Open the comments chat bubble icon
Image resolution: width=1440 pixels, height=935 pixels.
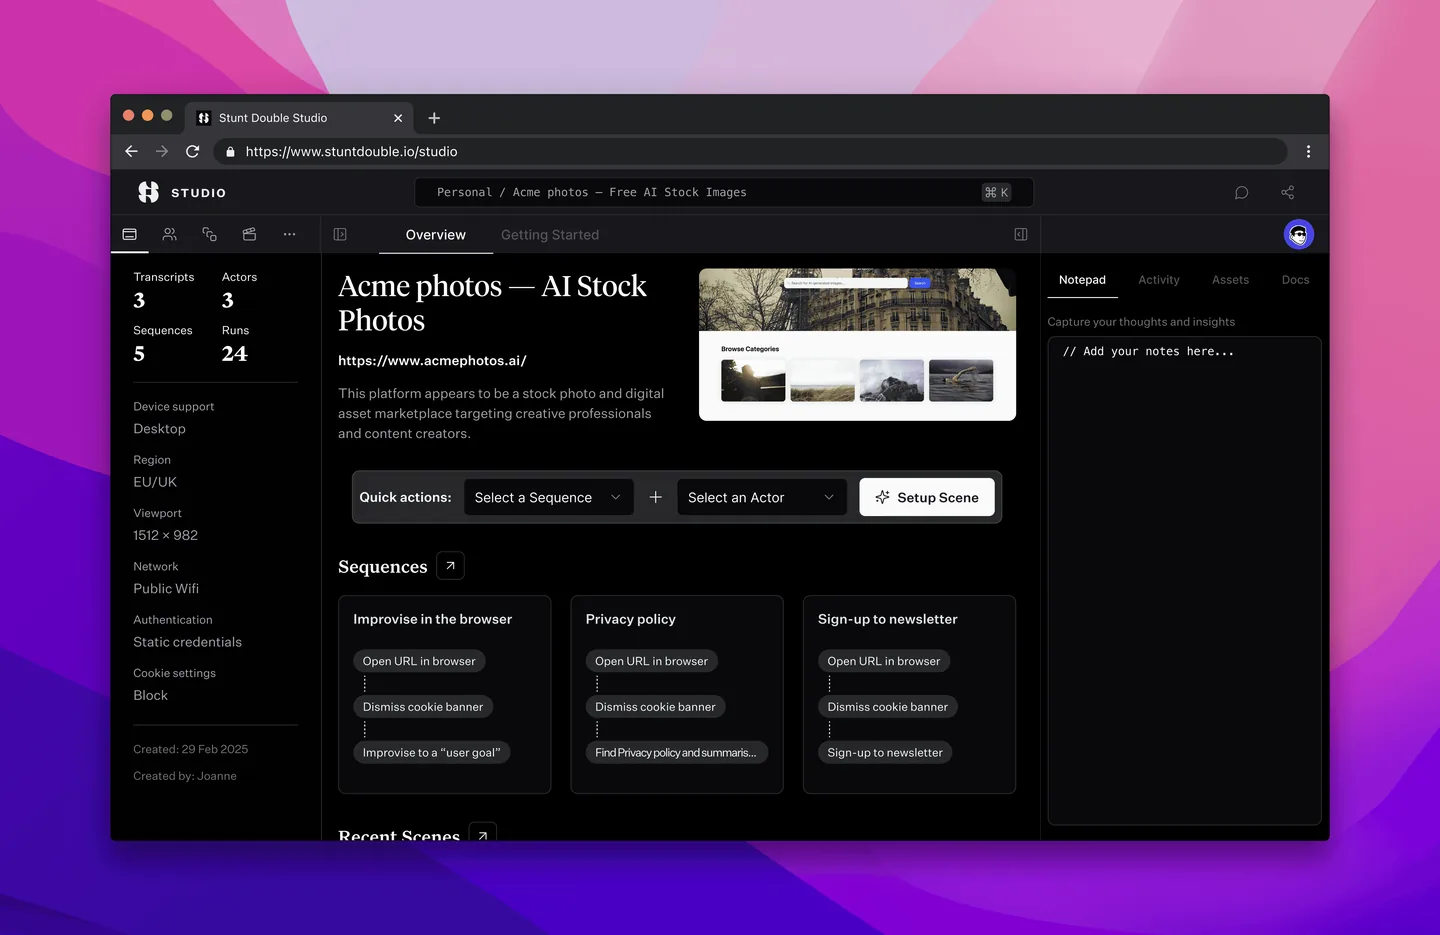pos(1241,193)
